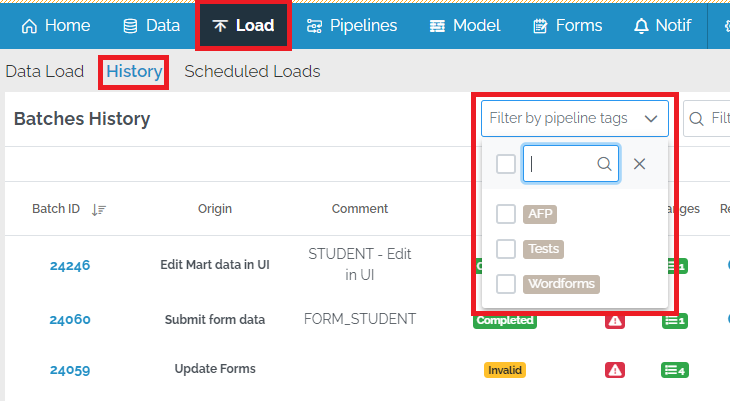Close the tag filter panel with X
The width and height of the screenshot is (730, 401).
(640, 164)
